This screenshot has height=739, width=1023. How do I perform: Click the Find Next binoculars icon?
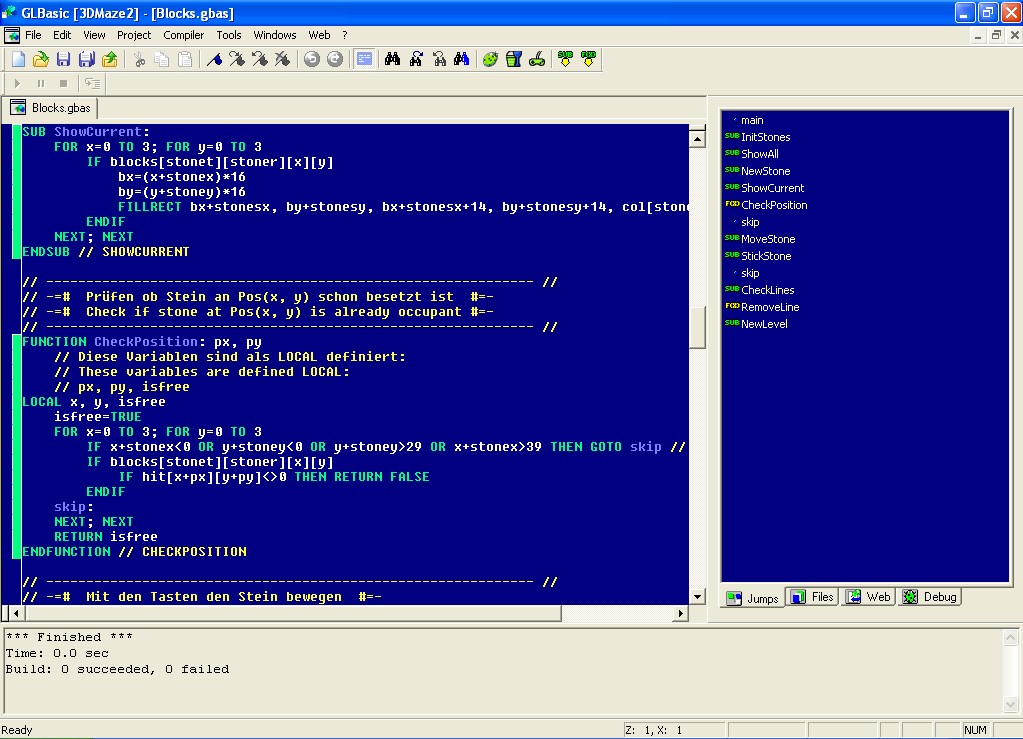[x=416, y=59]
